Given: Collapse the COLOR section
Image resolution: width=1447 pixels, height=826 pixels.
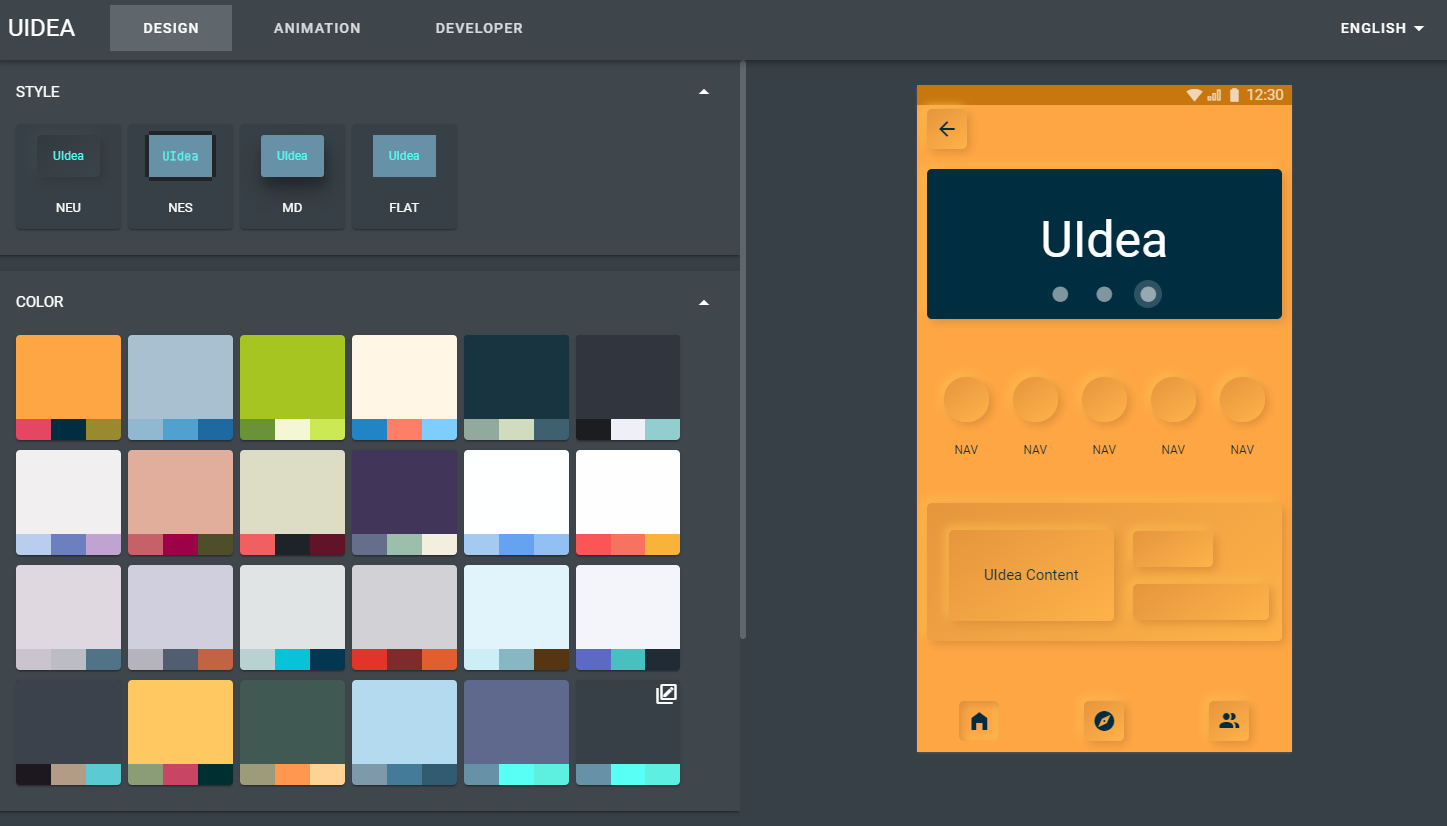Looking at the screenshot, I should 704,302.
